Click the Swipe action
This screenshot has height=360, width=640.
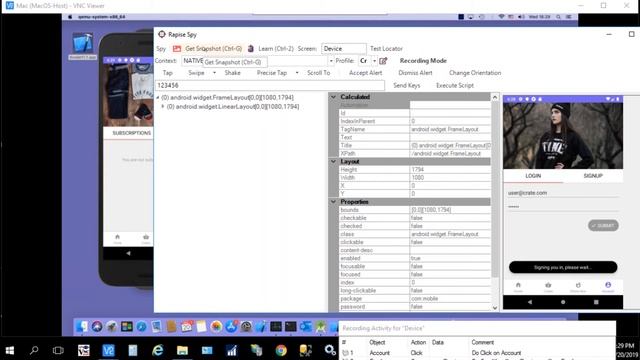click(x=196, y=73)
